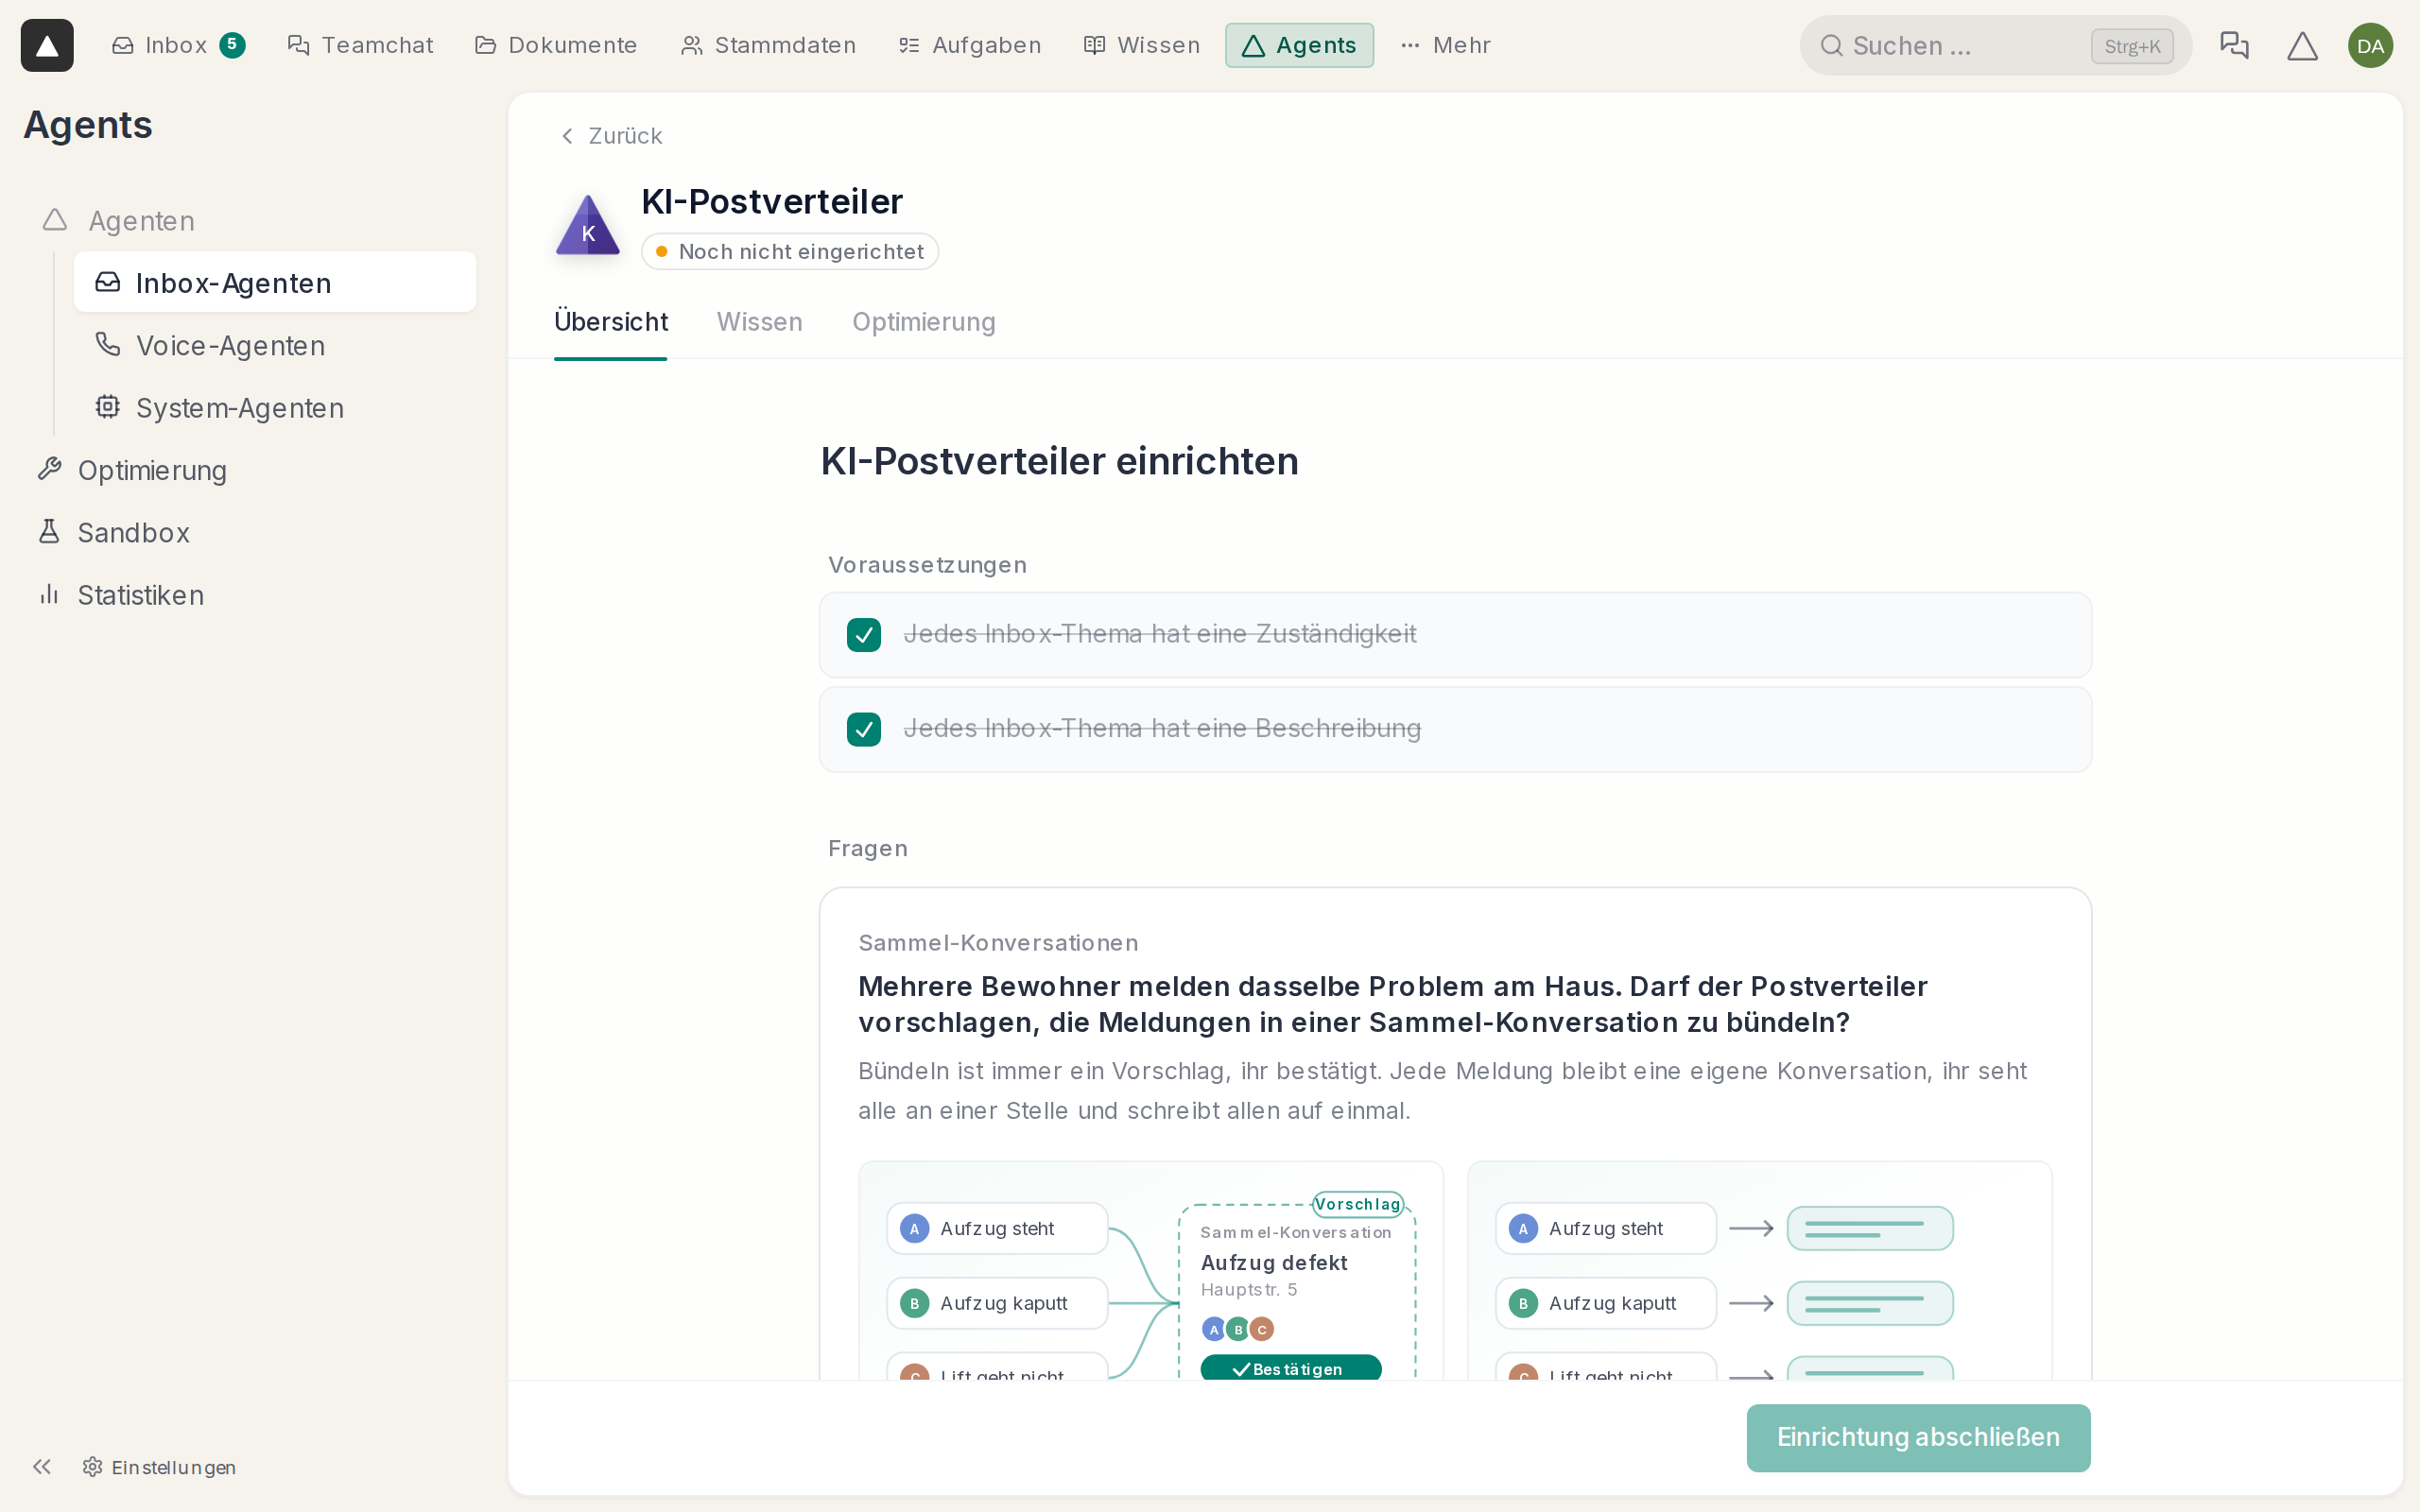Go to Dokumente in top bar
This screenshot has height=1512, width=2420.
point(556,45)
